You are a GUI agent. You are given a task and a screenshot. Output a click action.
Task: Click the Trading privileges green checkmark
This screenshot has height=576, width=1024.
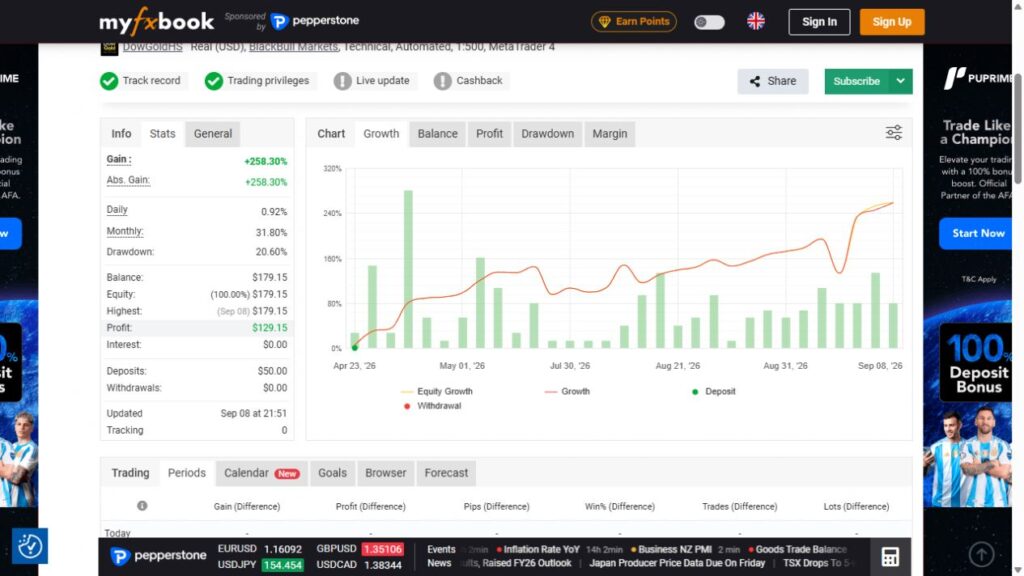tap(214, 81)
